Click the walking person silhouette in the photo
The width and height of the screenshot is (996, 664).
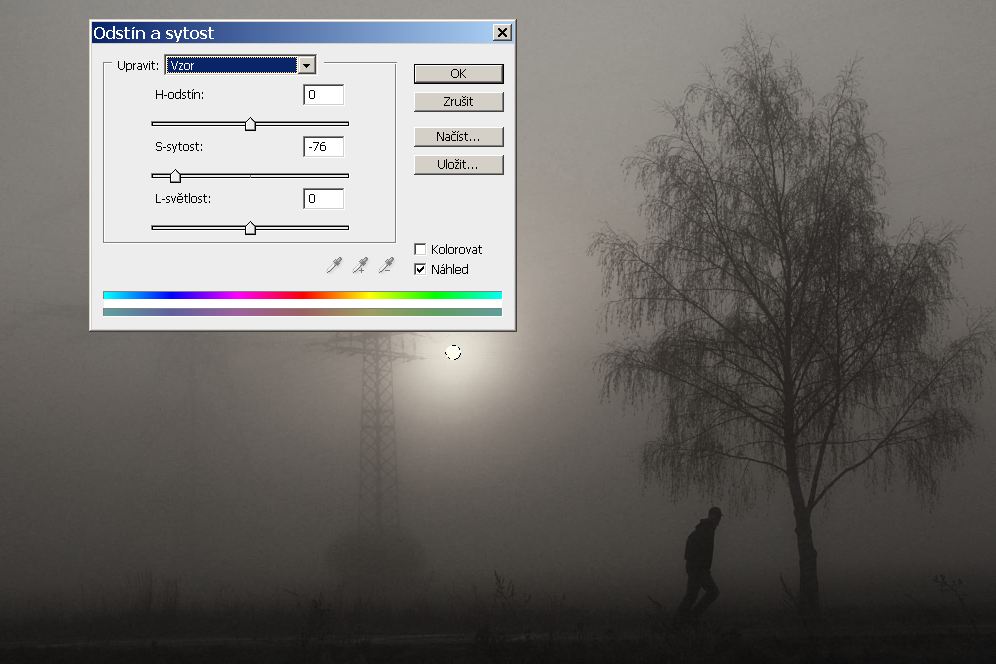tap(702, 560)
